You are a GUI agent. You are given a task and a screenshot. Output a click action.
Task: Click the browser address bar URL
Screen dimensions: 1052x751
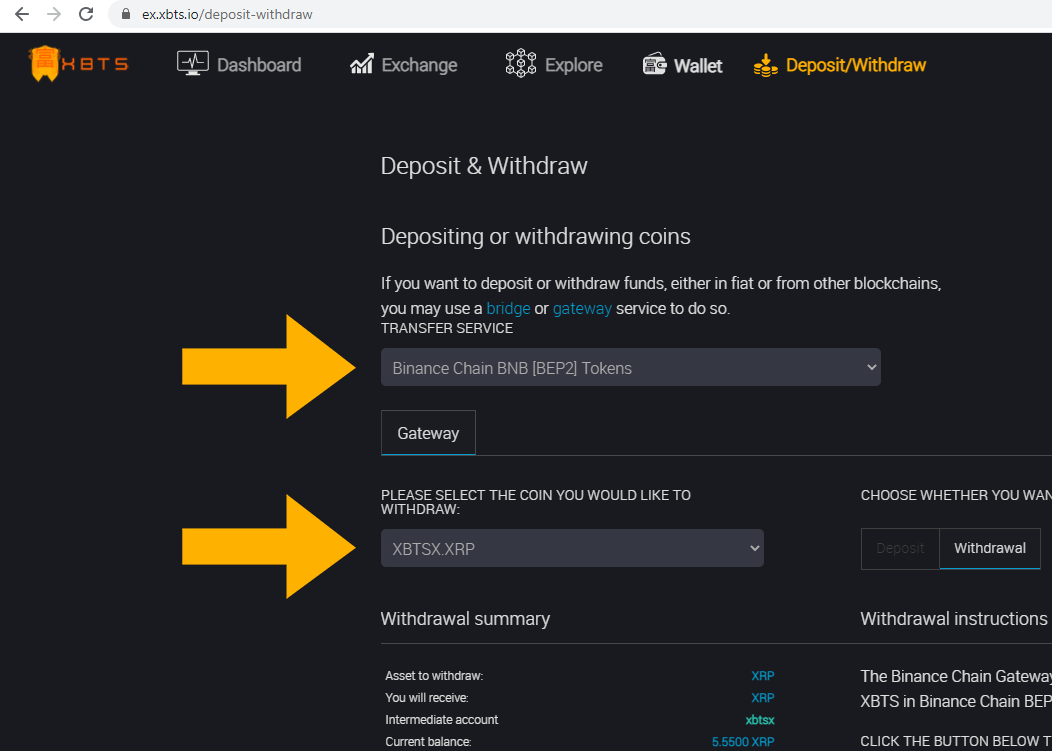[227, 14]
